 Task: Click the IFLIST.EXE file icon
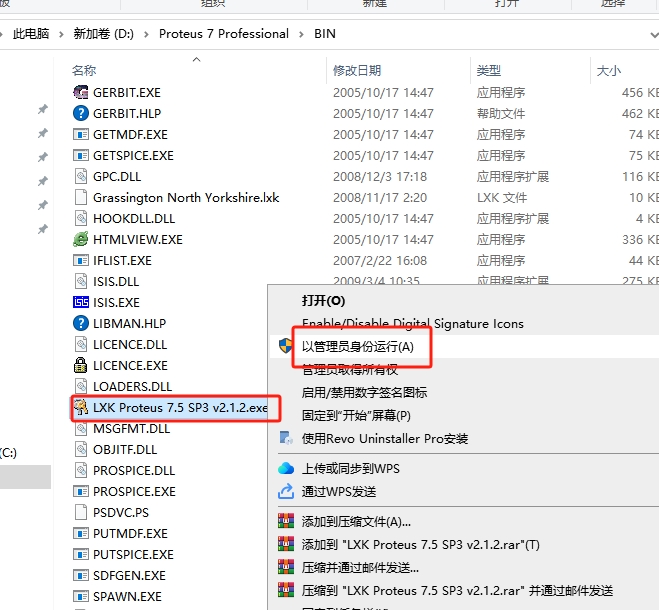pyautogui.click(x=81, y=260)
